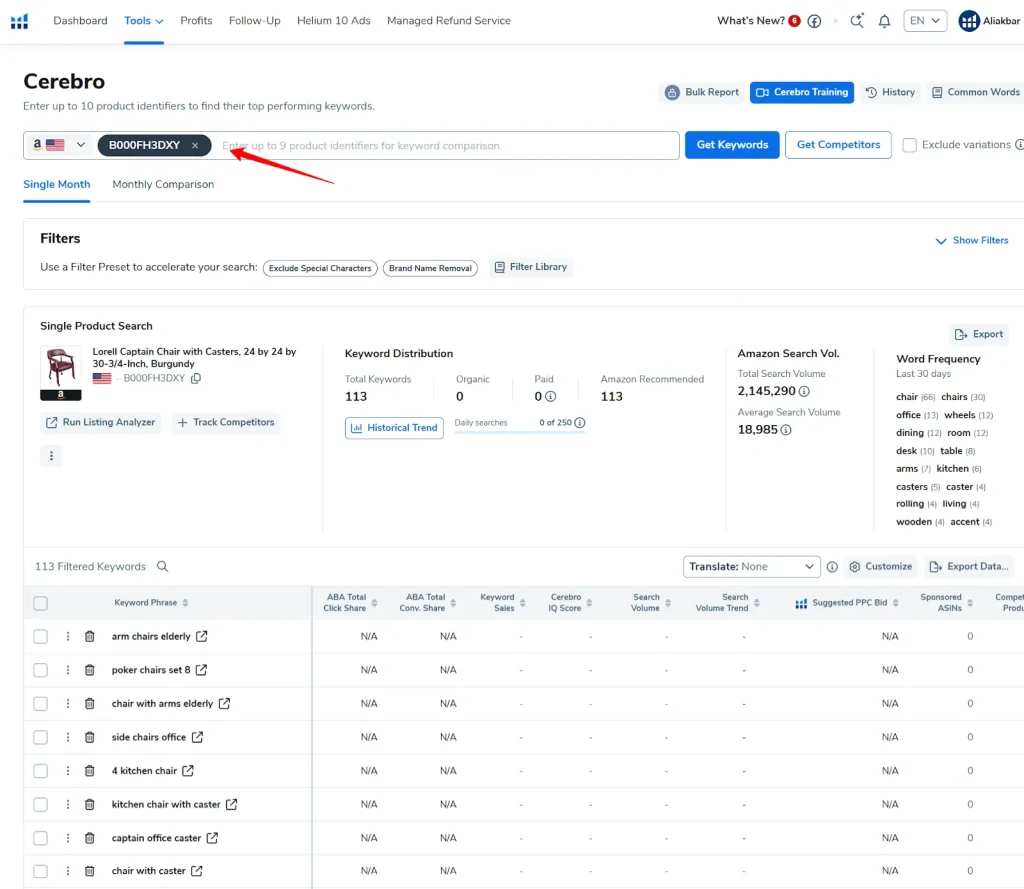Delete the 'arm chairs elderly' keyword row
1024x889 pixels.
click(89, 636)
